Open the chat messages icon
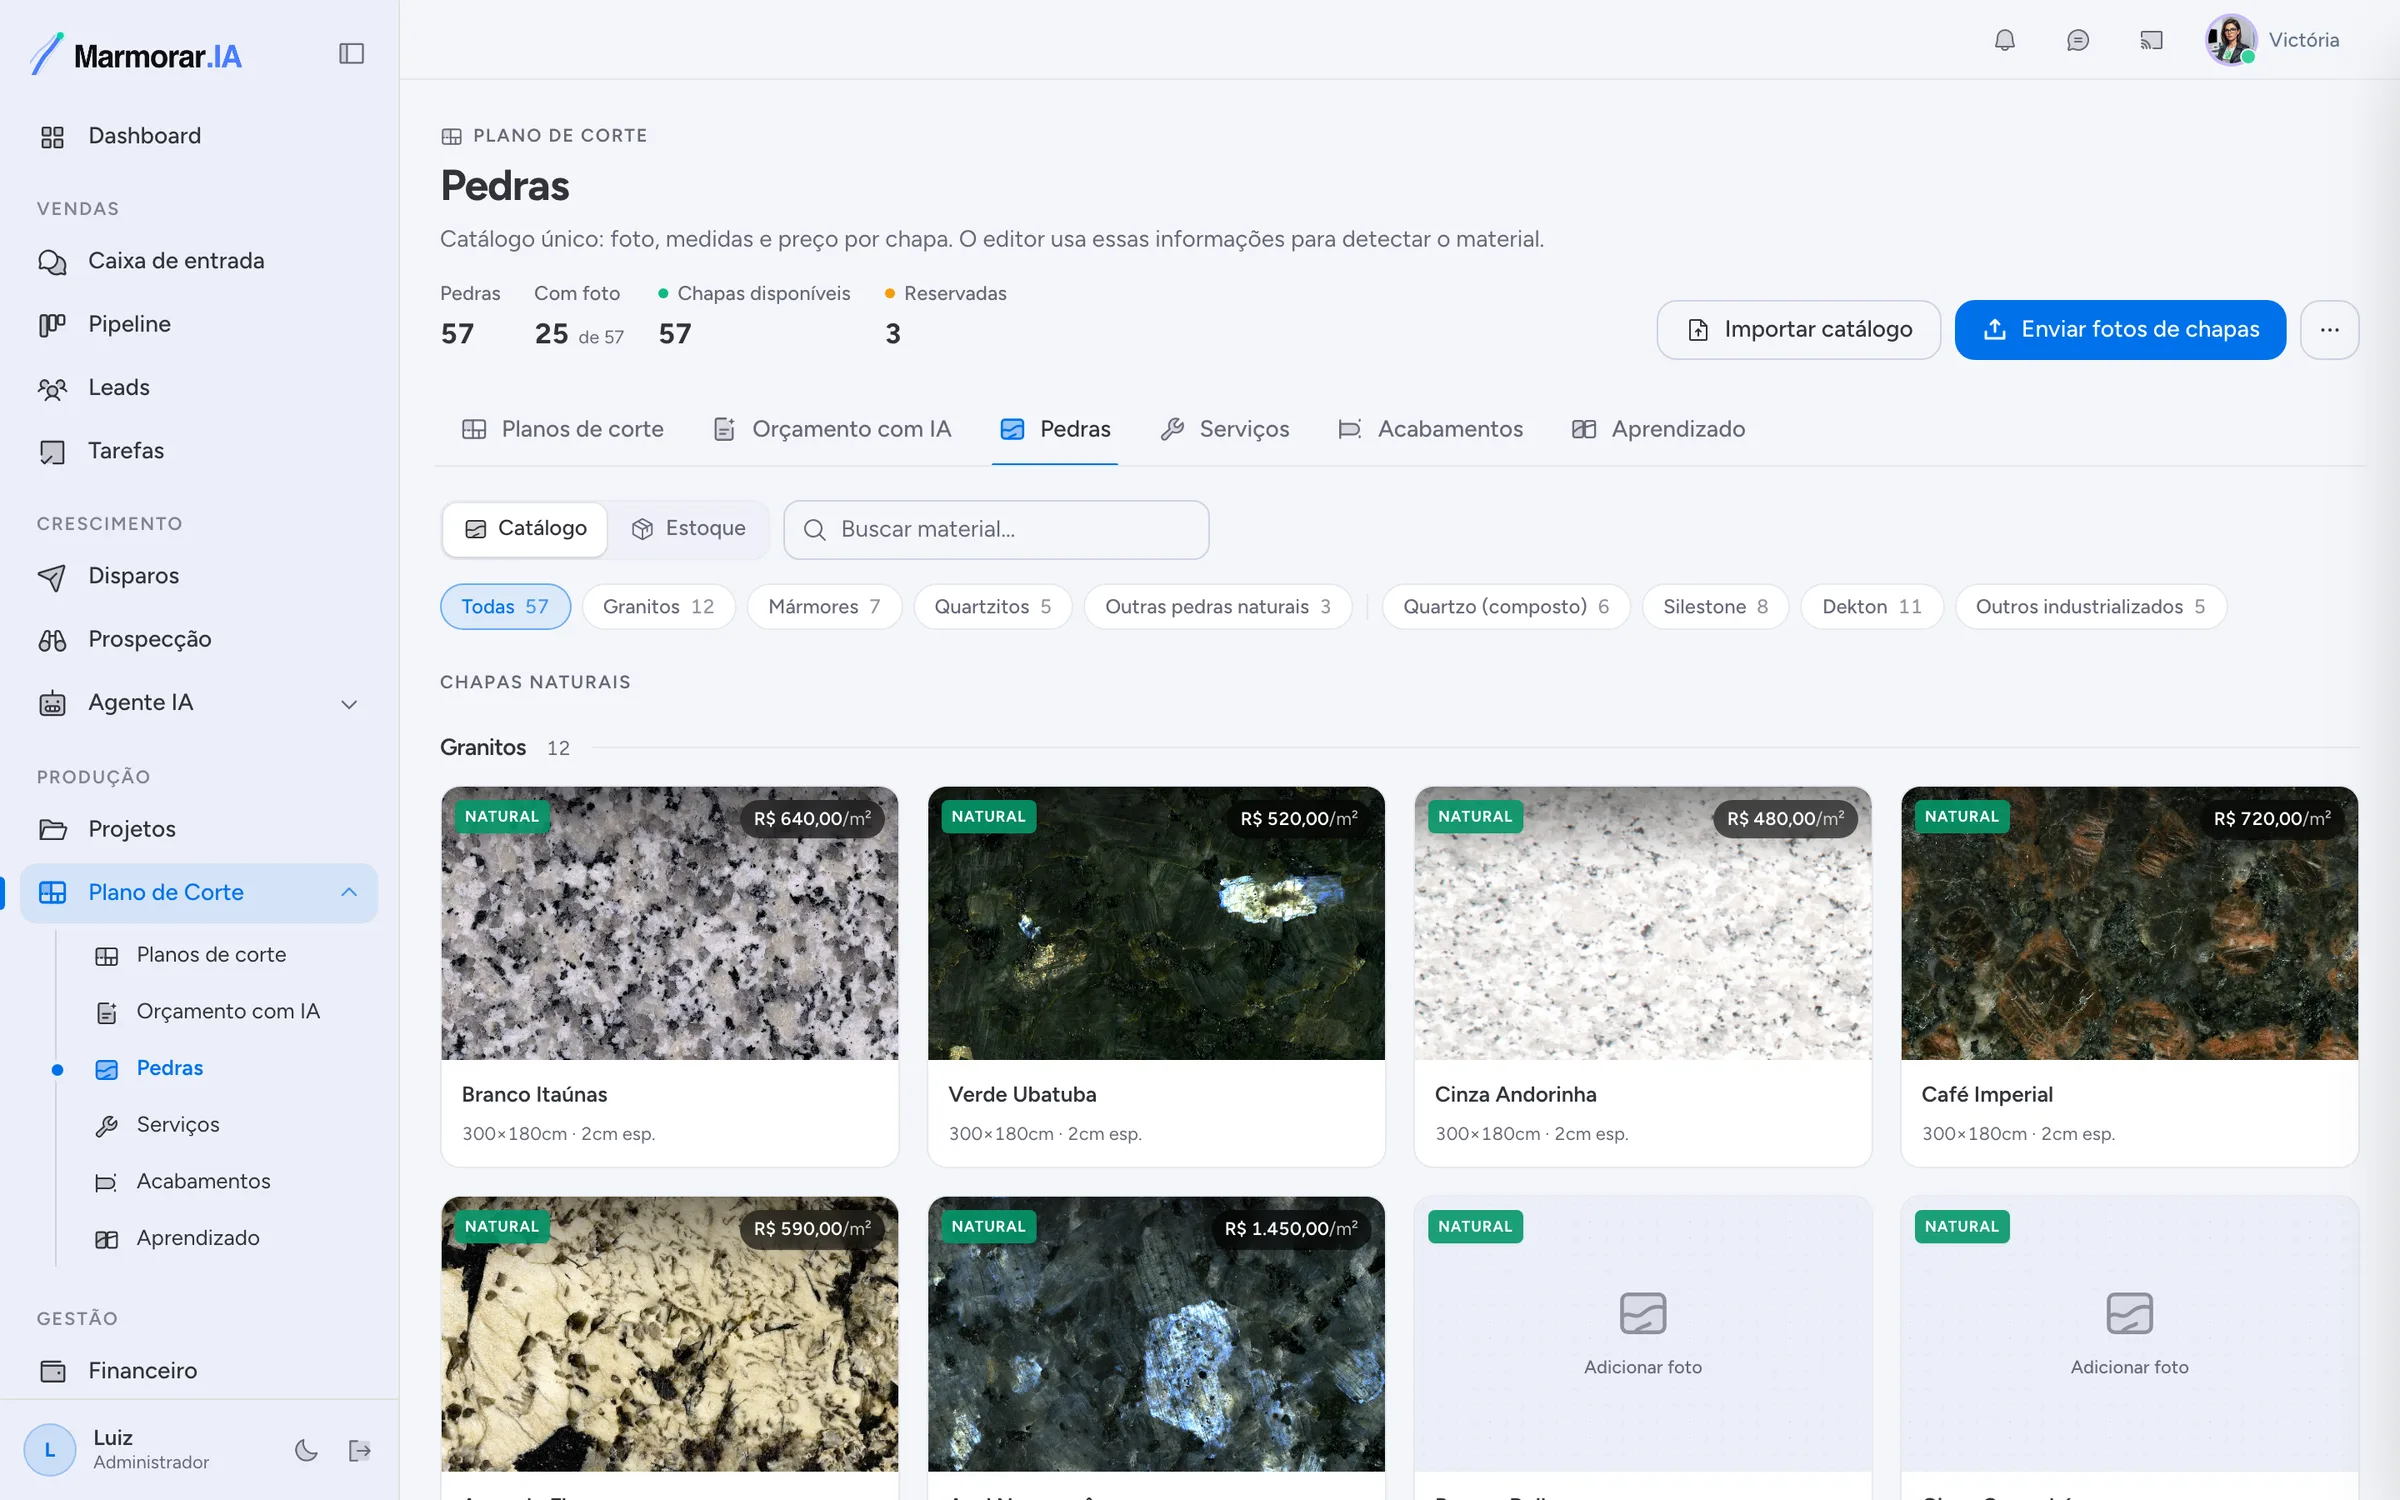2400x1500 pixels. click(x=2077, y=40)
